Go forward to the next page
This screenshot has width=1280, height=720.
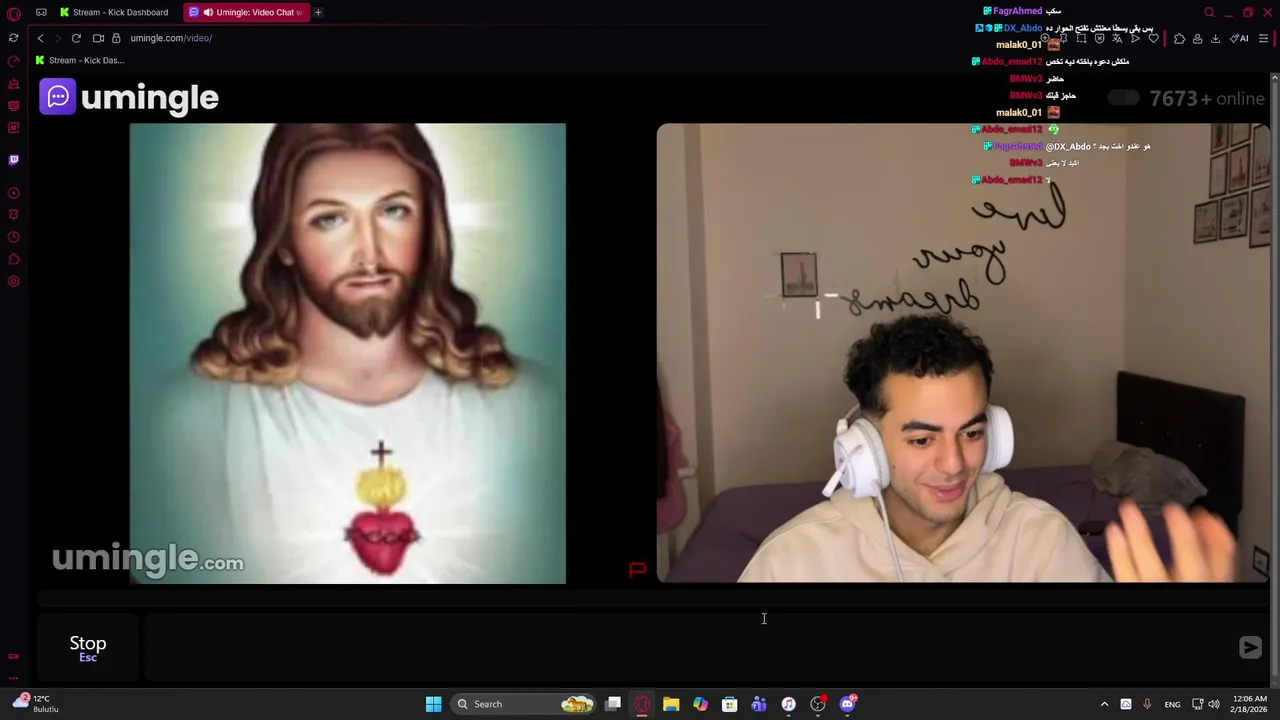pyautogui.click(x=58, y=38)
